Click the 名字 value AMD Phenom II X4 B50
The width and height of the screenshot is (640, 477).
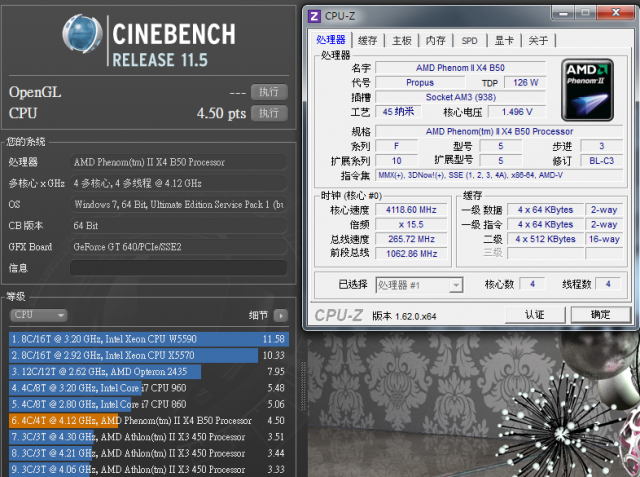click(x=460, y=68)
